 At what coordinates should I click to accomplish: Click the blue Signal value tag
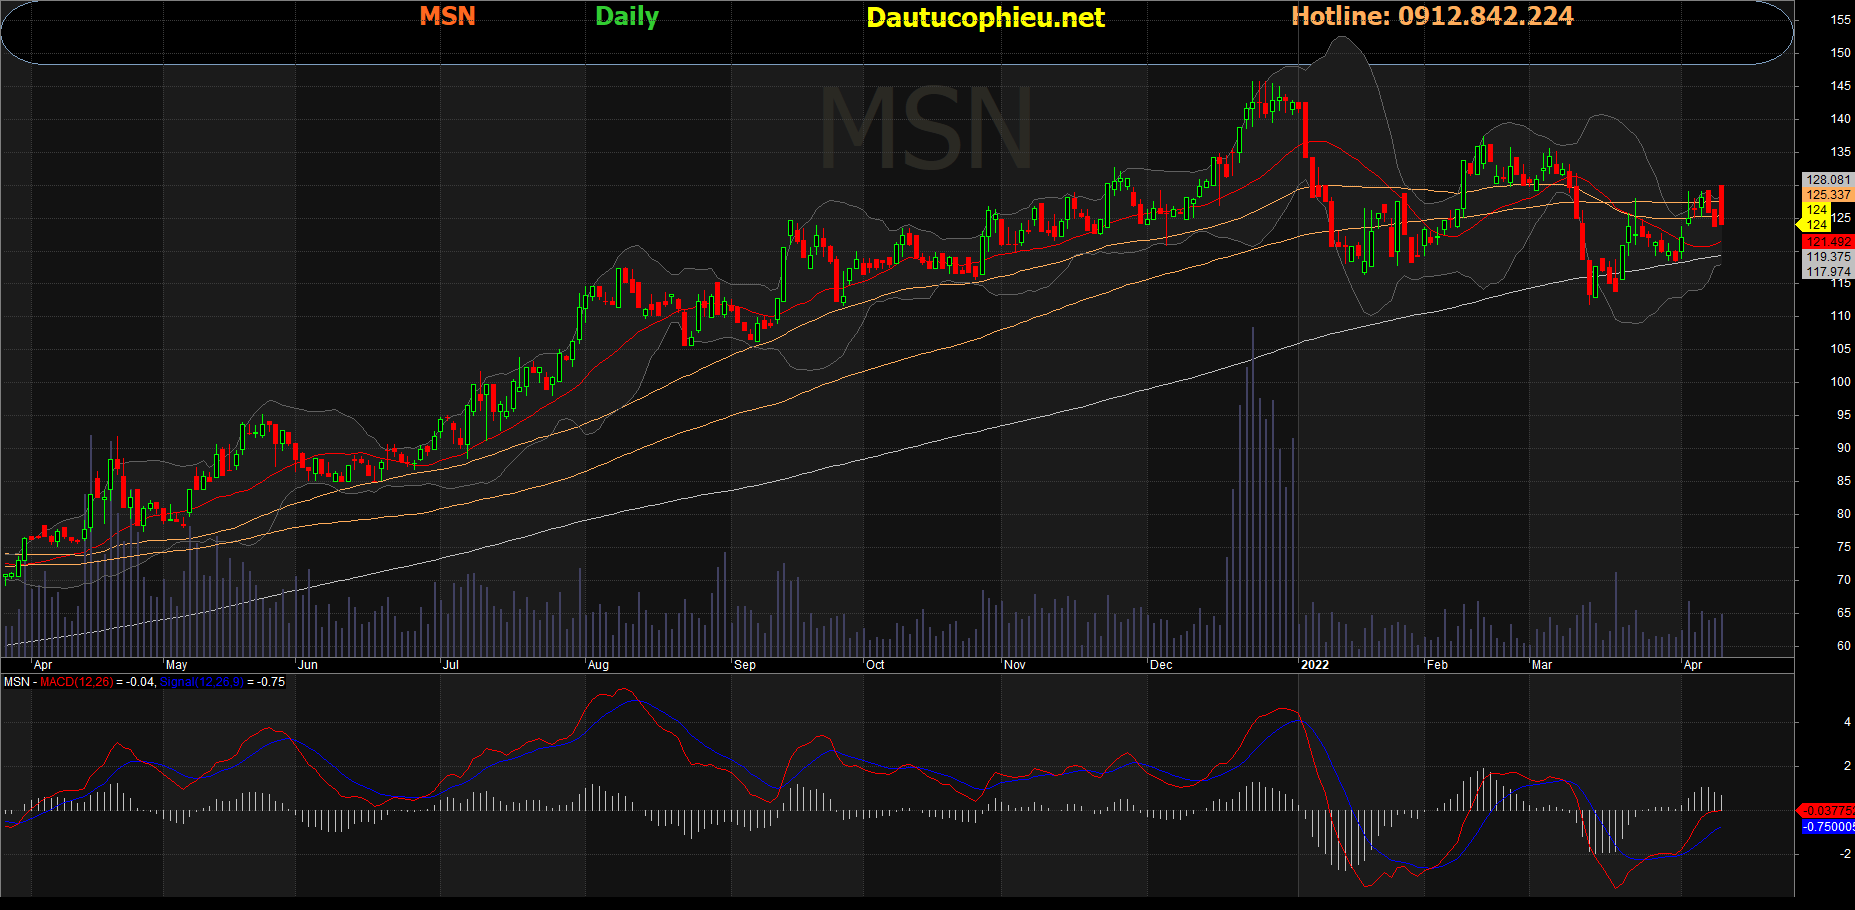click(x=1827, y=827)
